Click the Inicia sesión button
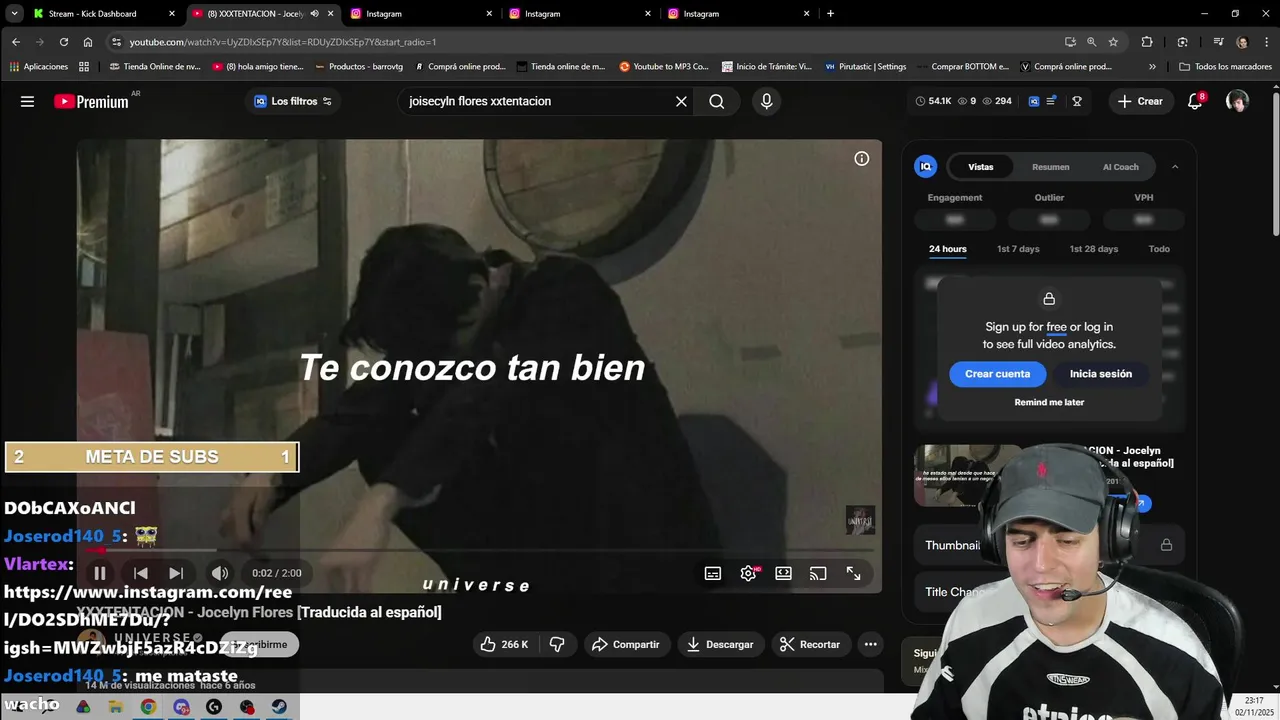 1101,374
